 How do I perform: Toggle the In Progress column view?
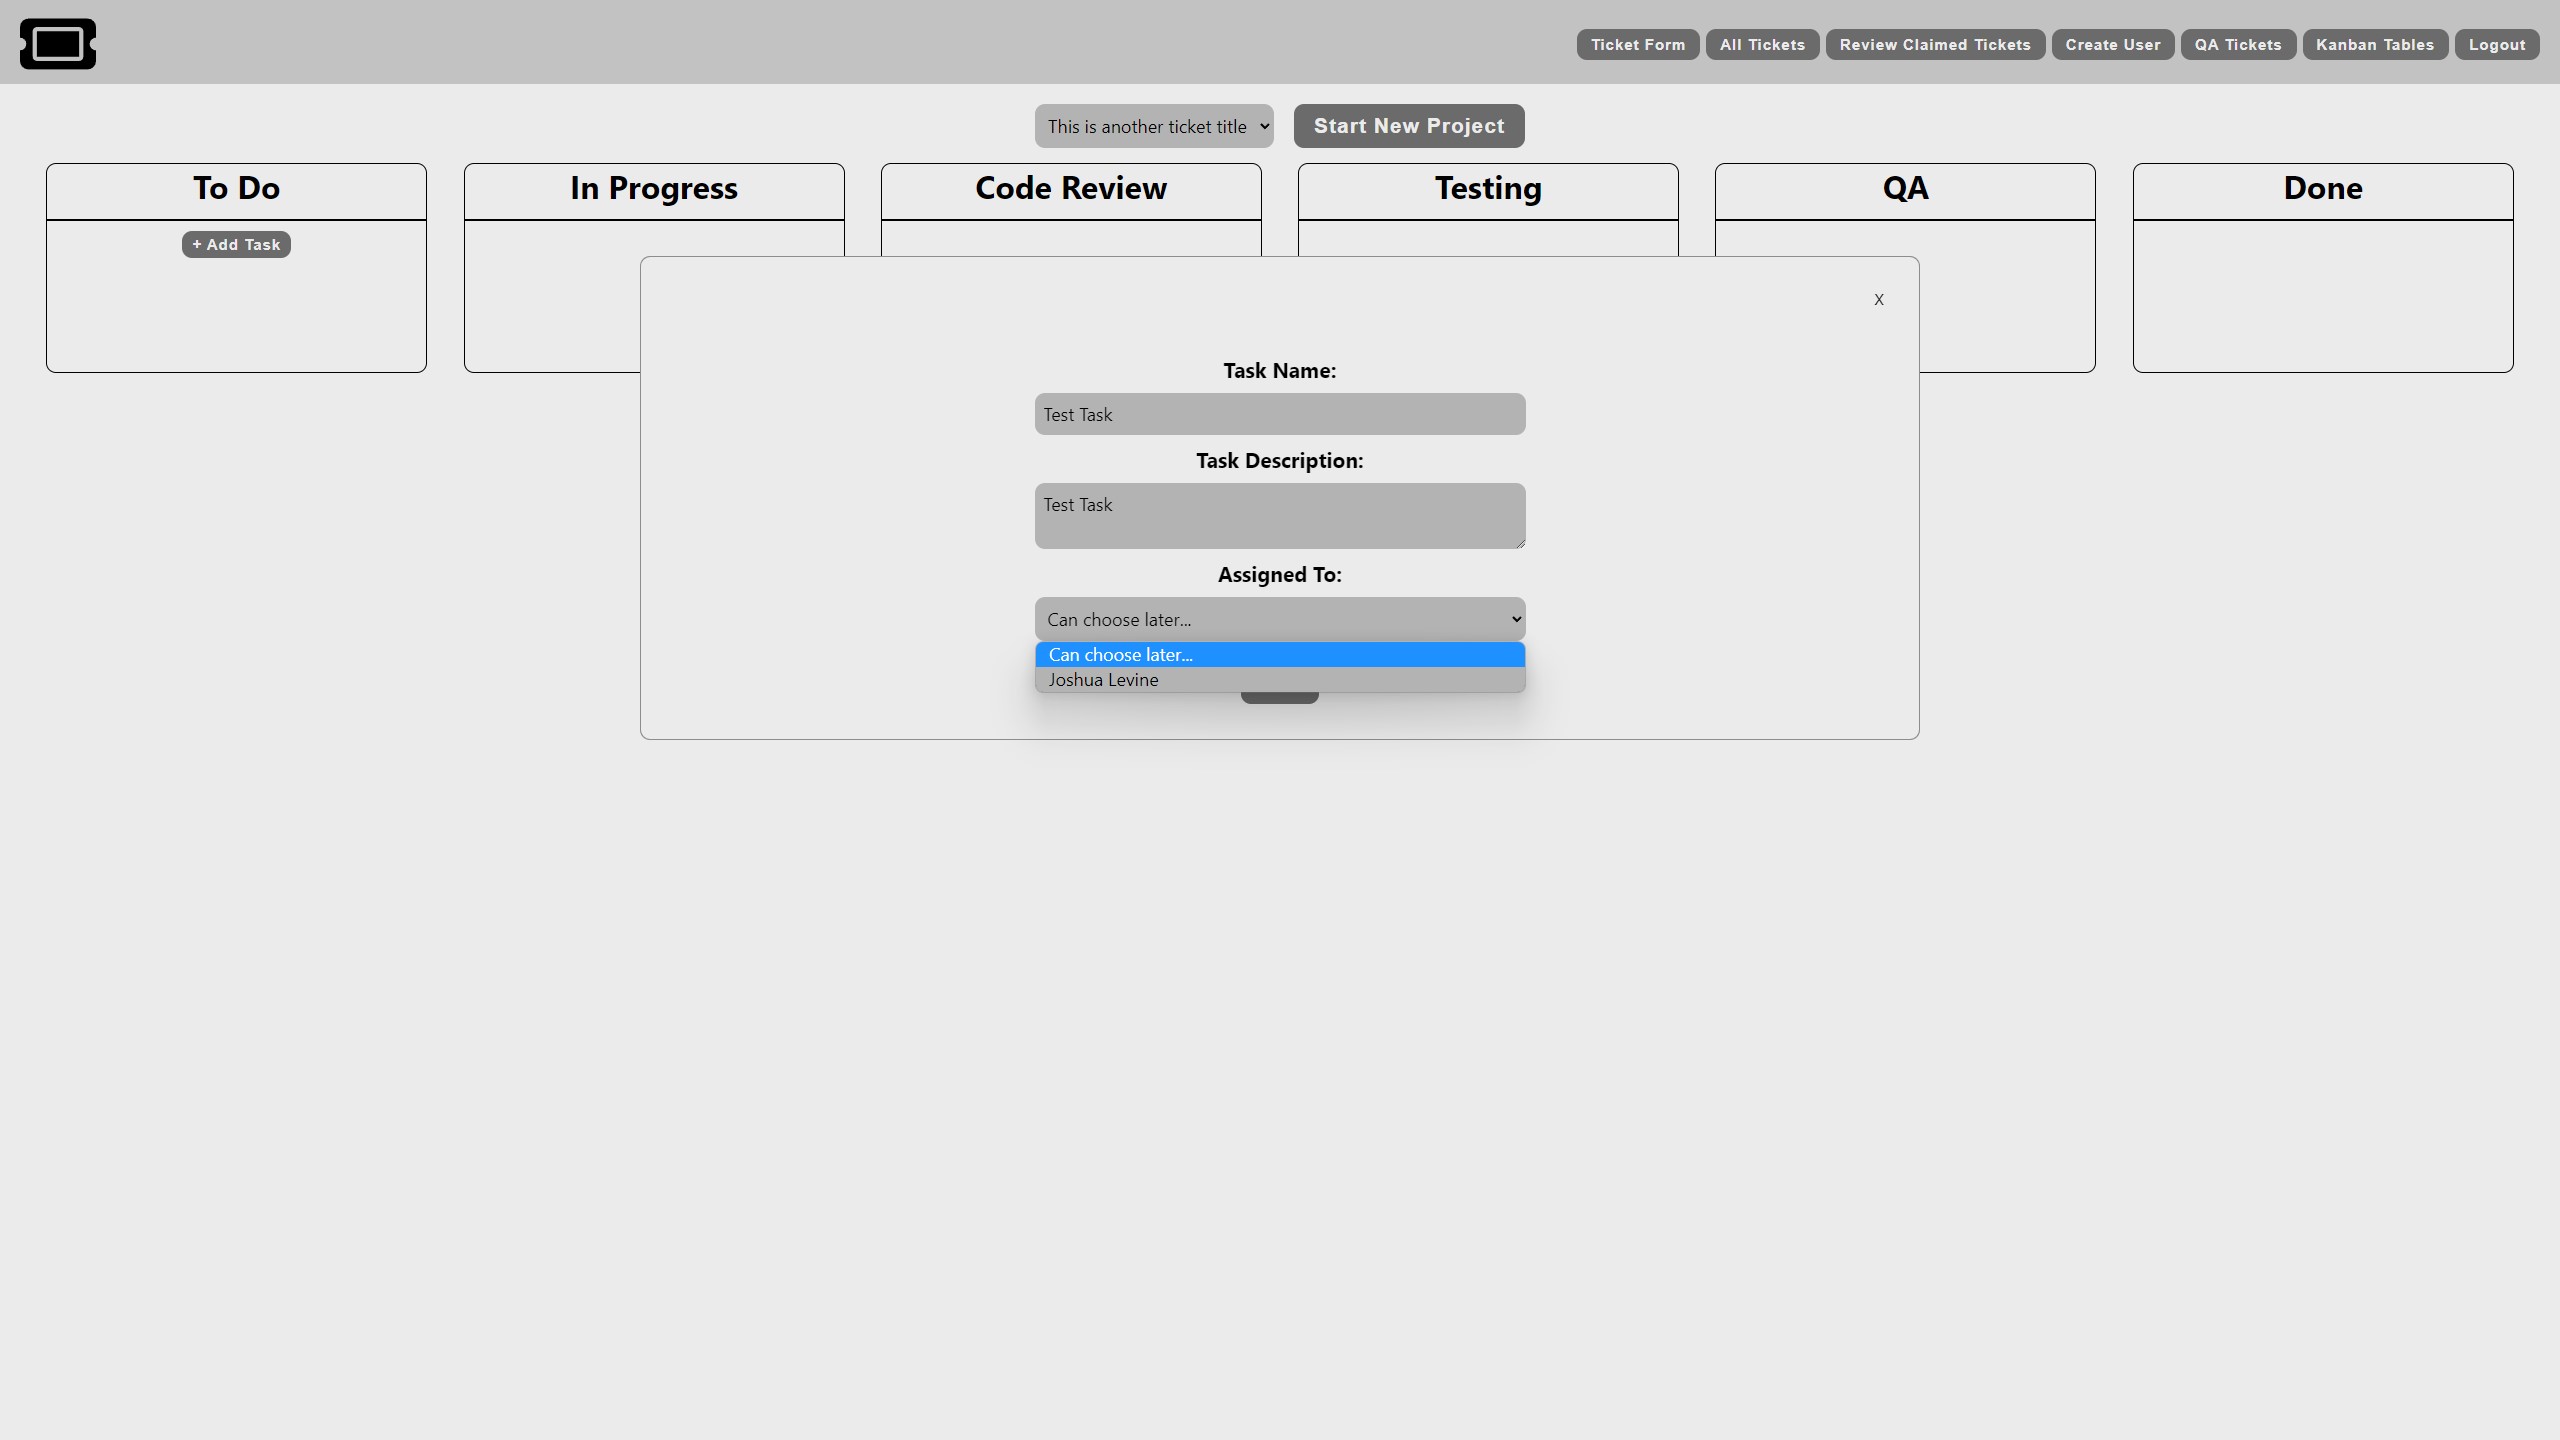click(654, 188)
